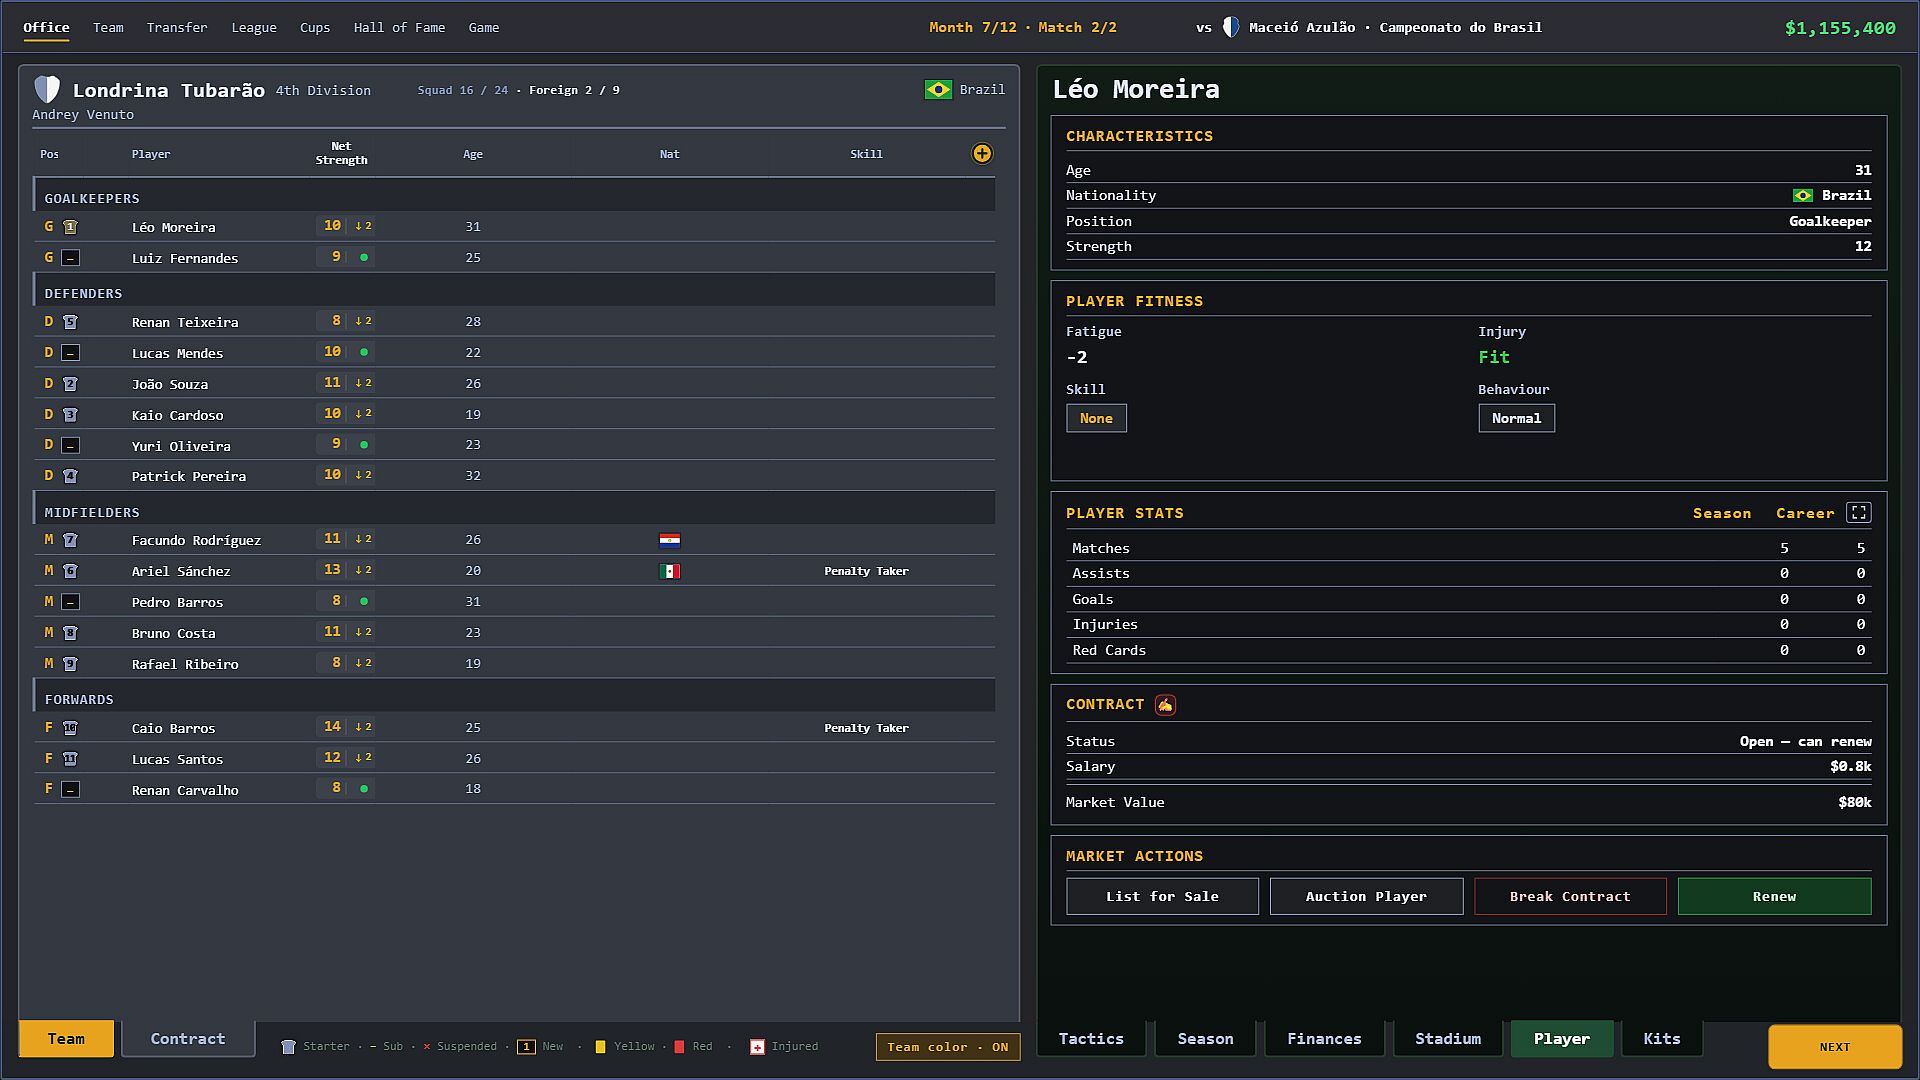Click the green Renew button

tap(1774, 897)
